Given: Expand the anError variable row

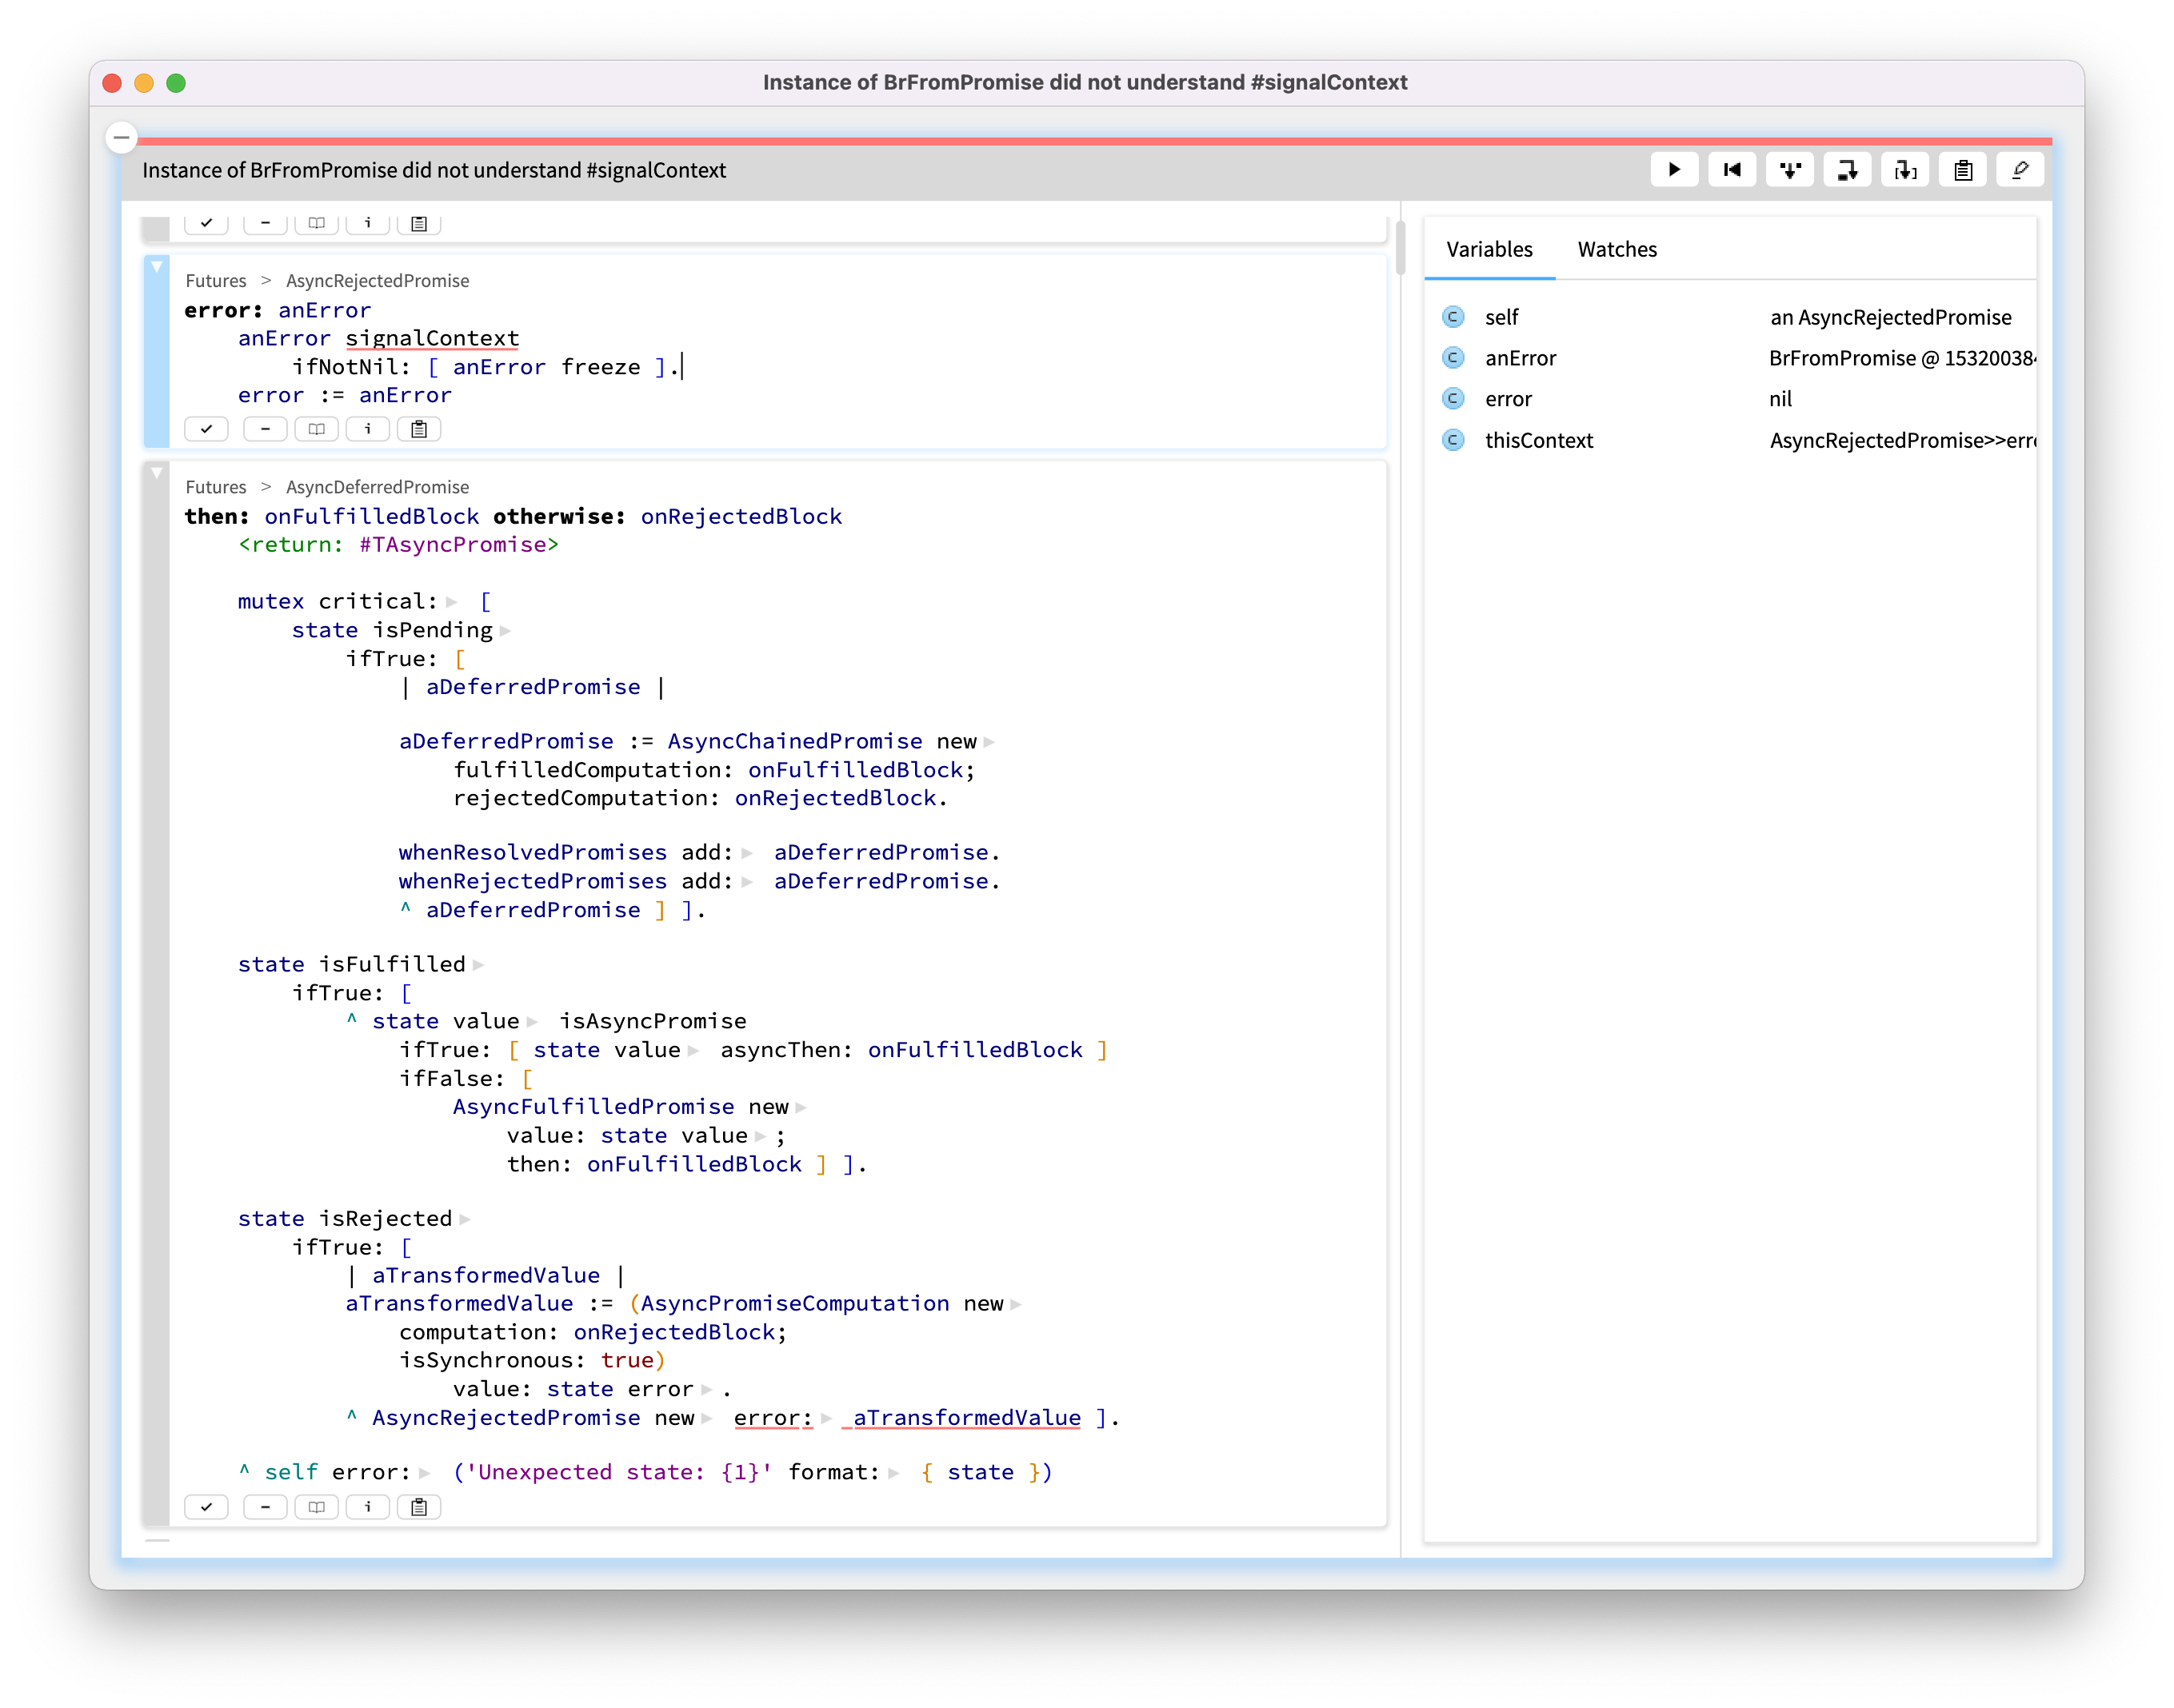Looking at the screenshot, I should click(1453, 358).
